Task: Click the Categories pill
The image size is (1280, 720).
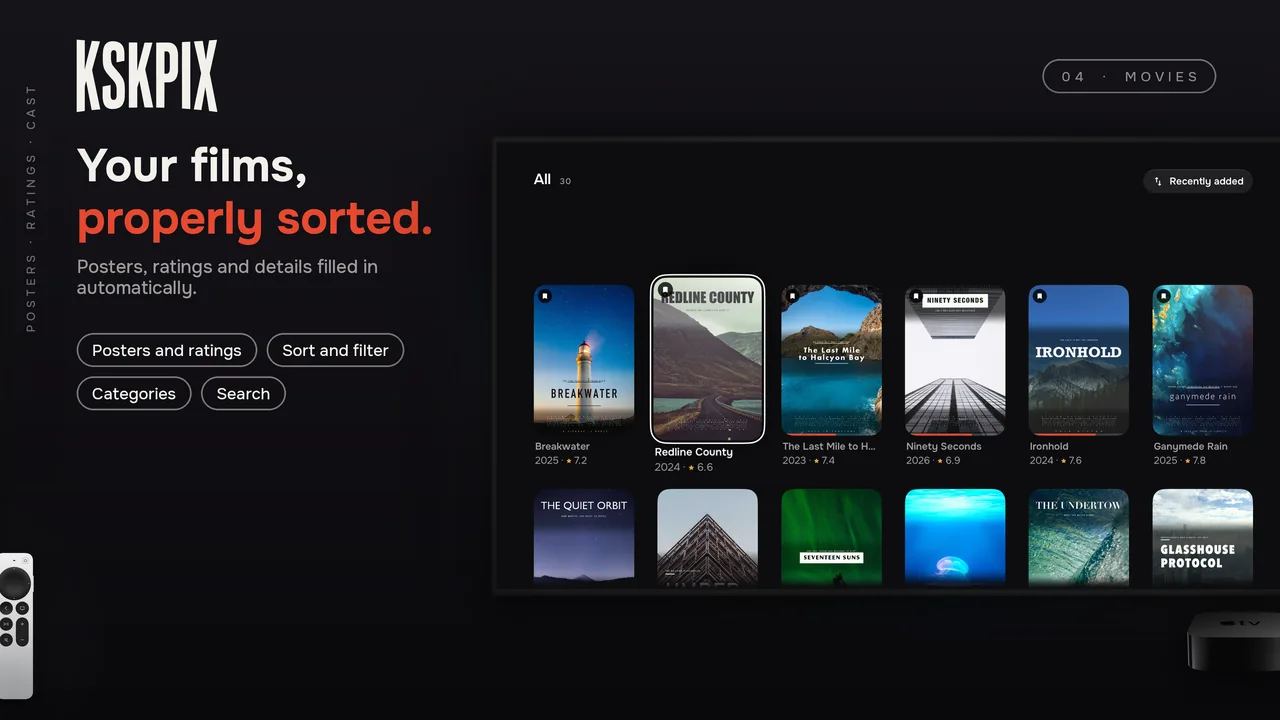Action: [134, 393]
